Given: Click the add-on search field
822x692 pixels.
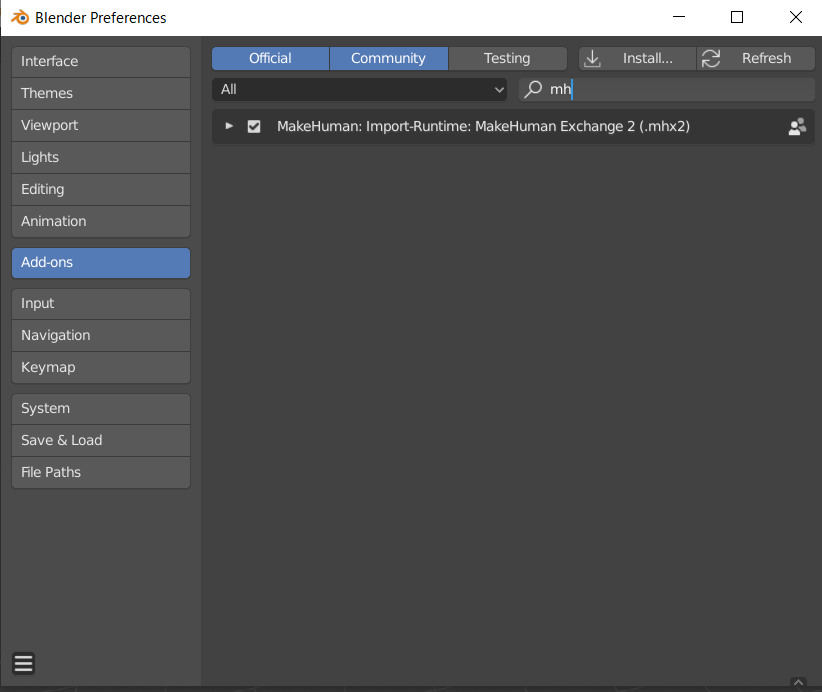Looking at the screenshot, I should [x=667, y=90].
